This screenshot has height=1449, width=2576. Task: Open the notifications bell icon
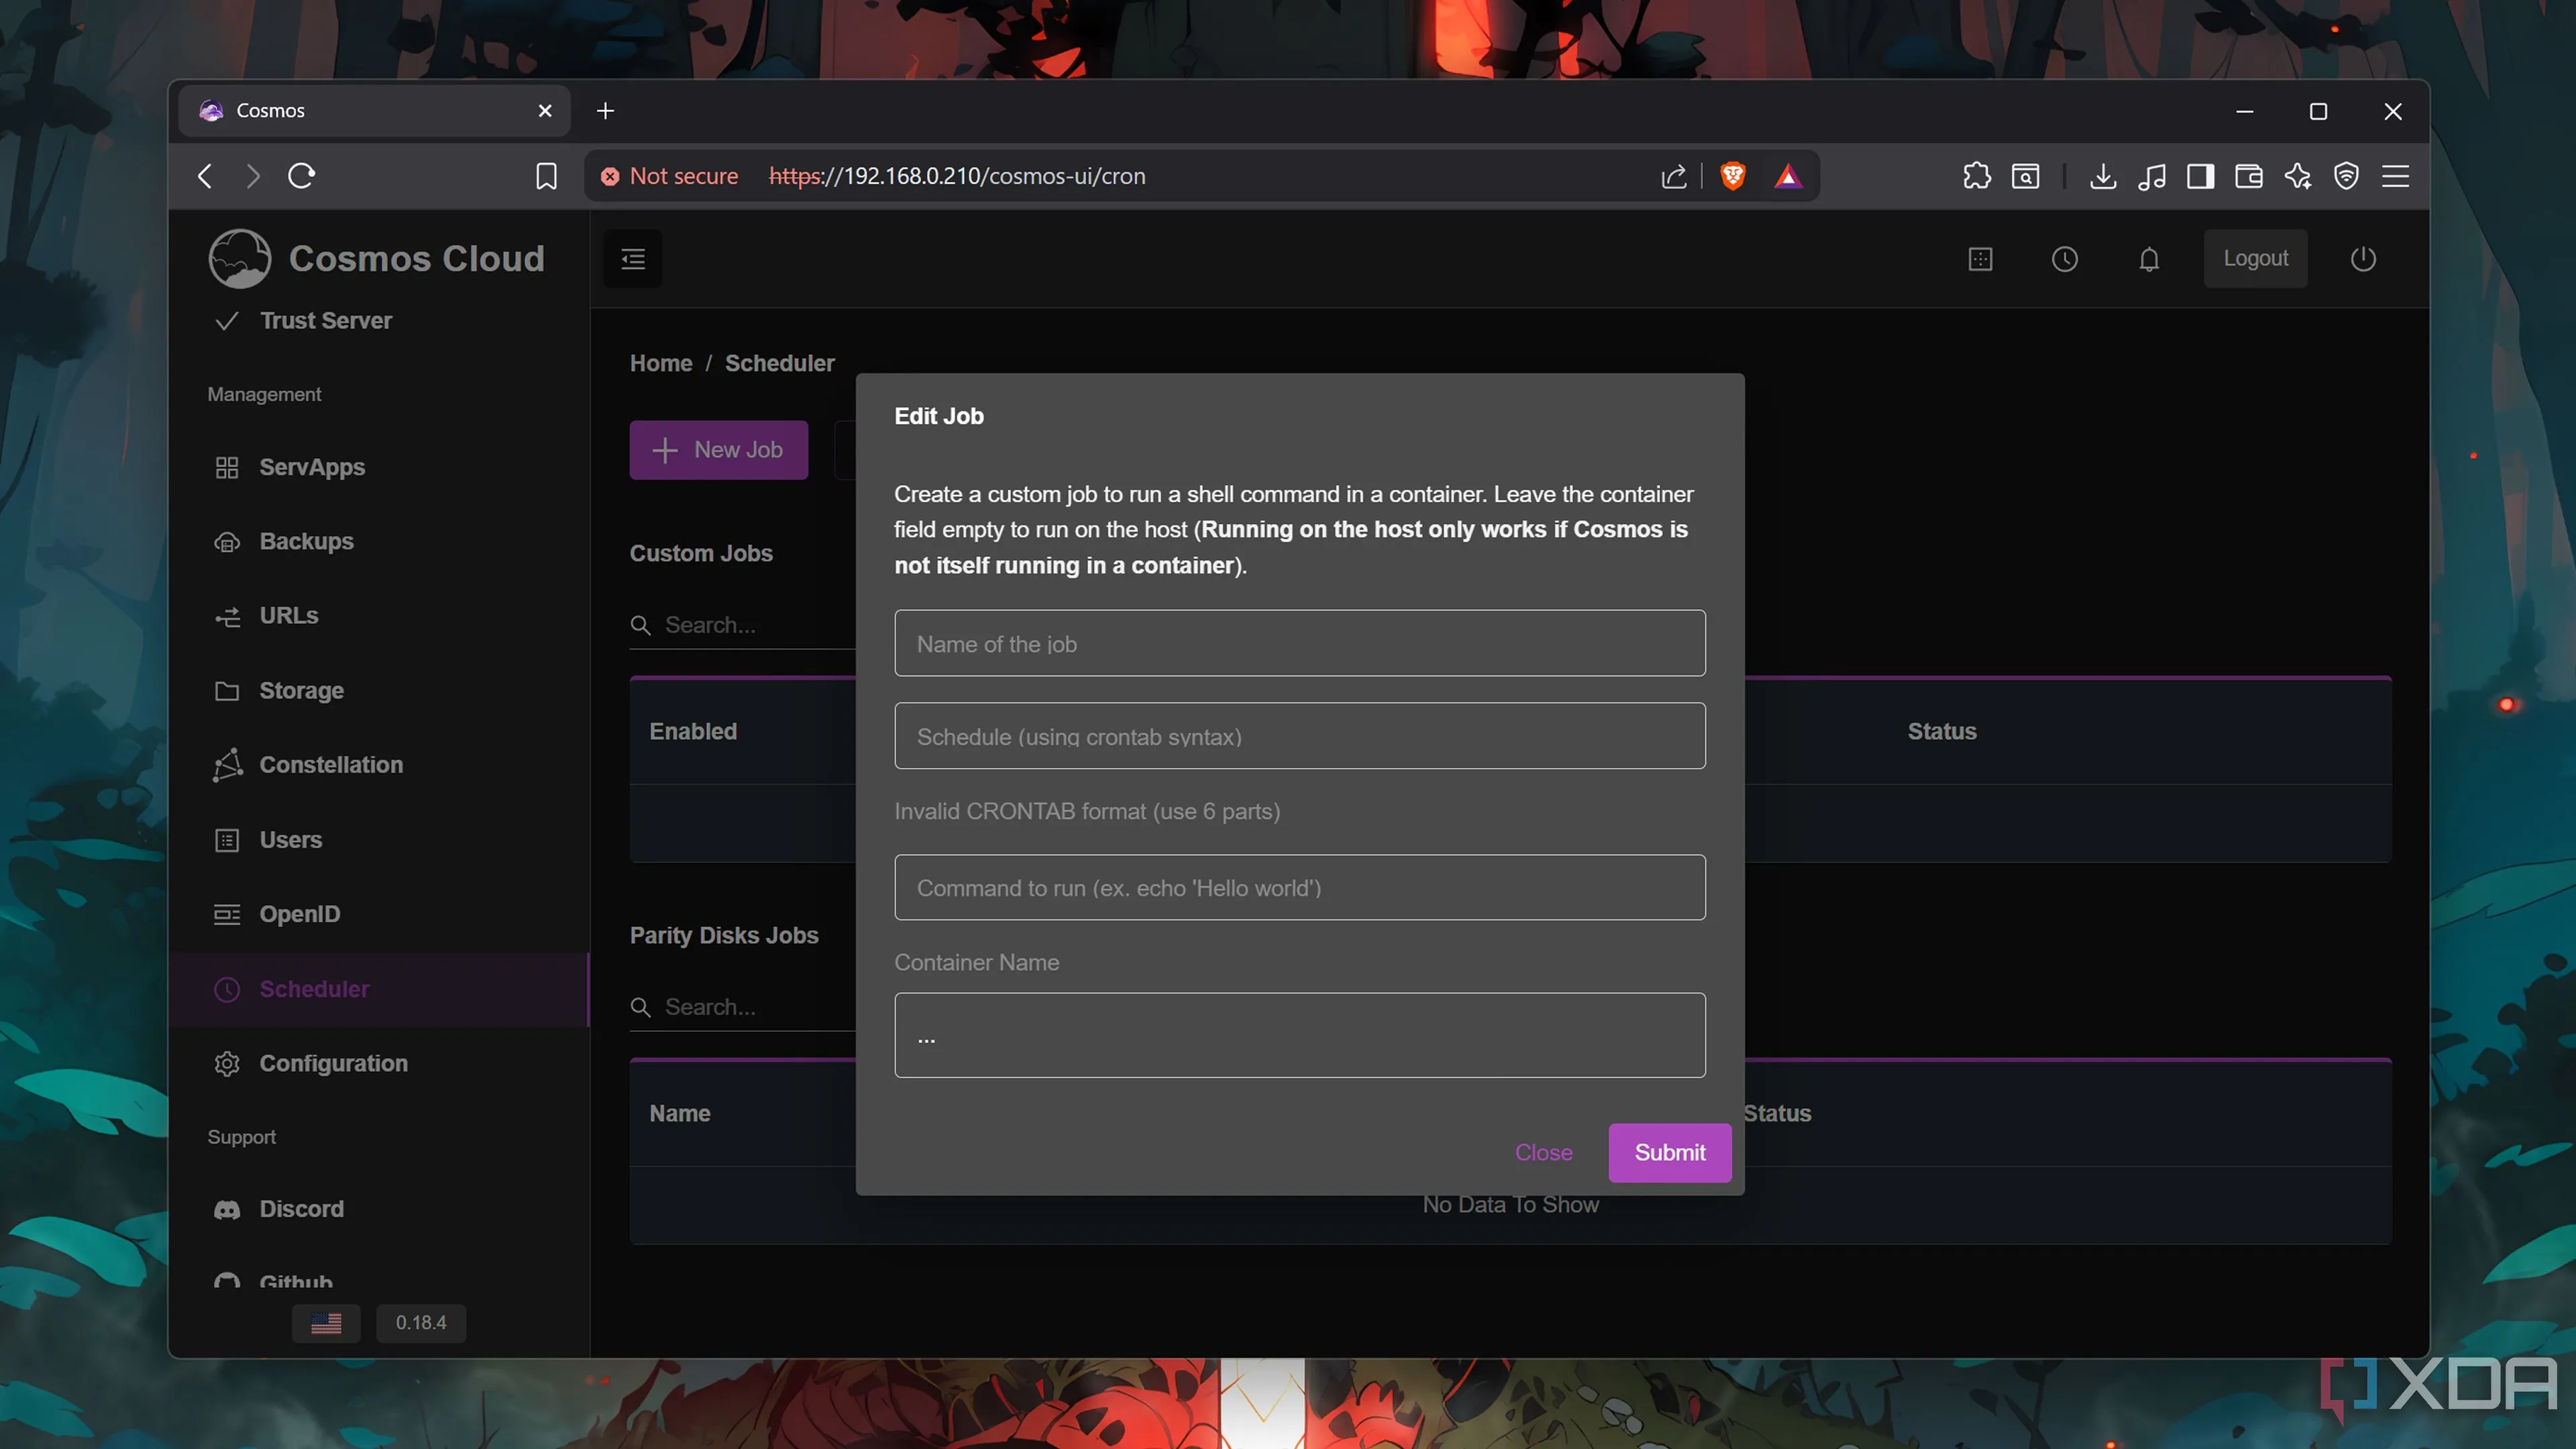tap(2148, 259)
